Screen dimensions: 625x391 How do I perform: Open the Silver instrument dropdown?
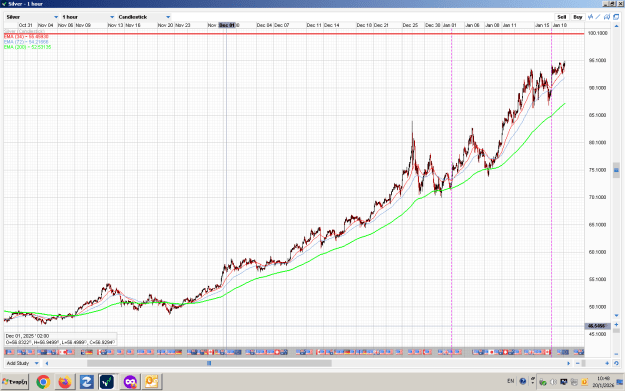[32, 17]
